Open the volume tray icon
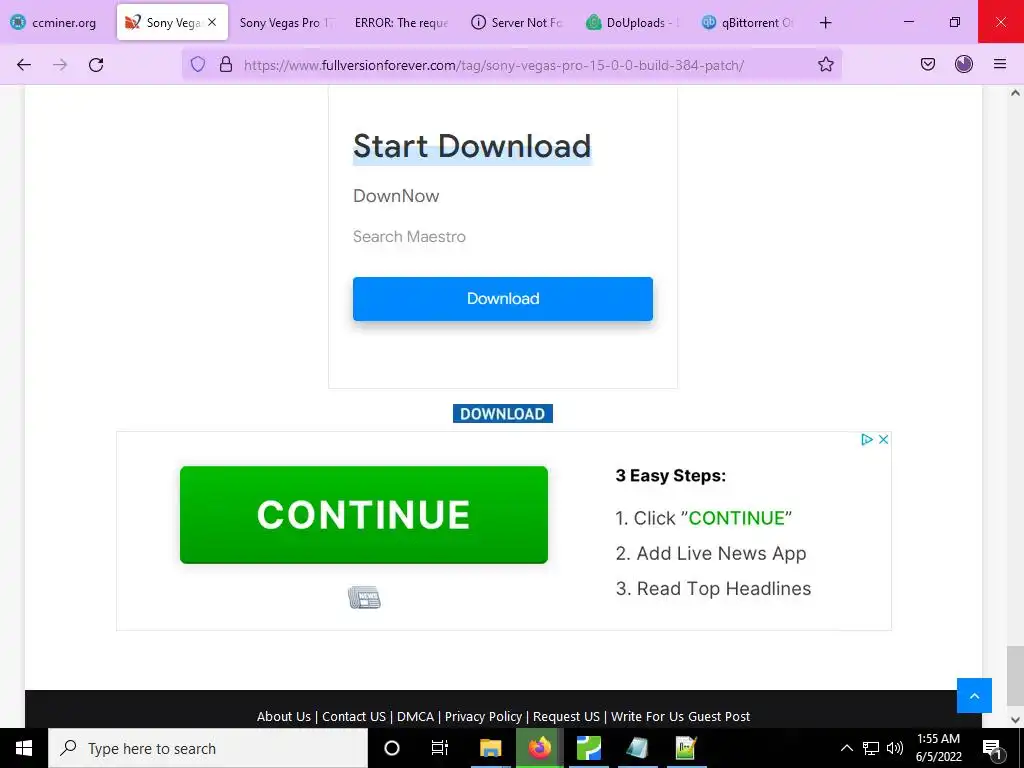This screenshot has height=768, width=1024. pyautogui.click(x=895, y=748)
